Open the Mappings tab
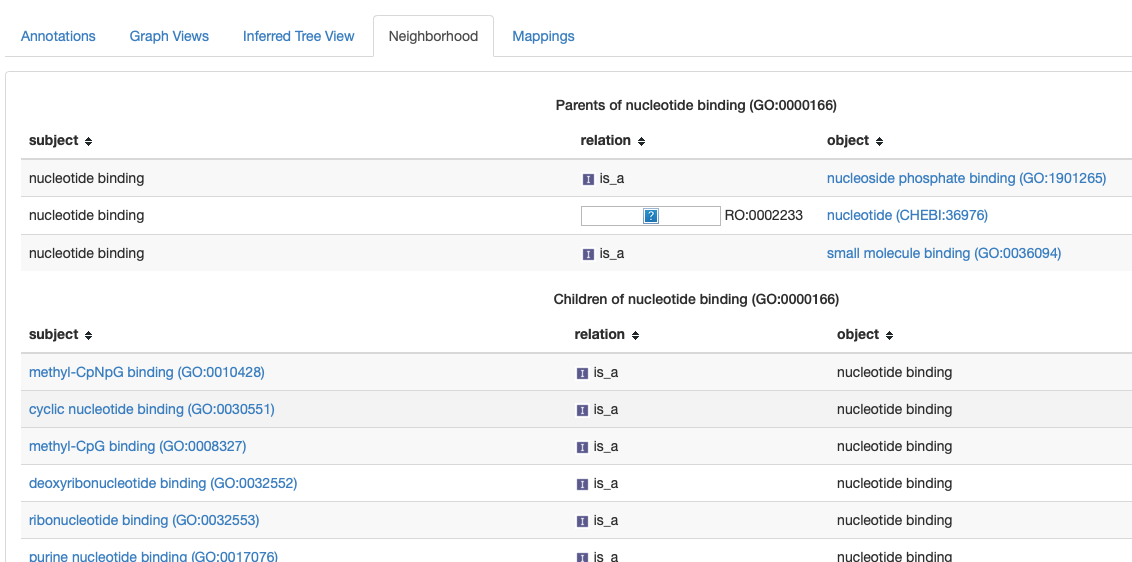 (x=544, y=36)
